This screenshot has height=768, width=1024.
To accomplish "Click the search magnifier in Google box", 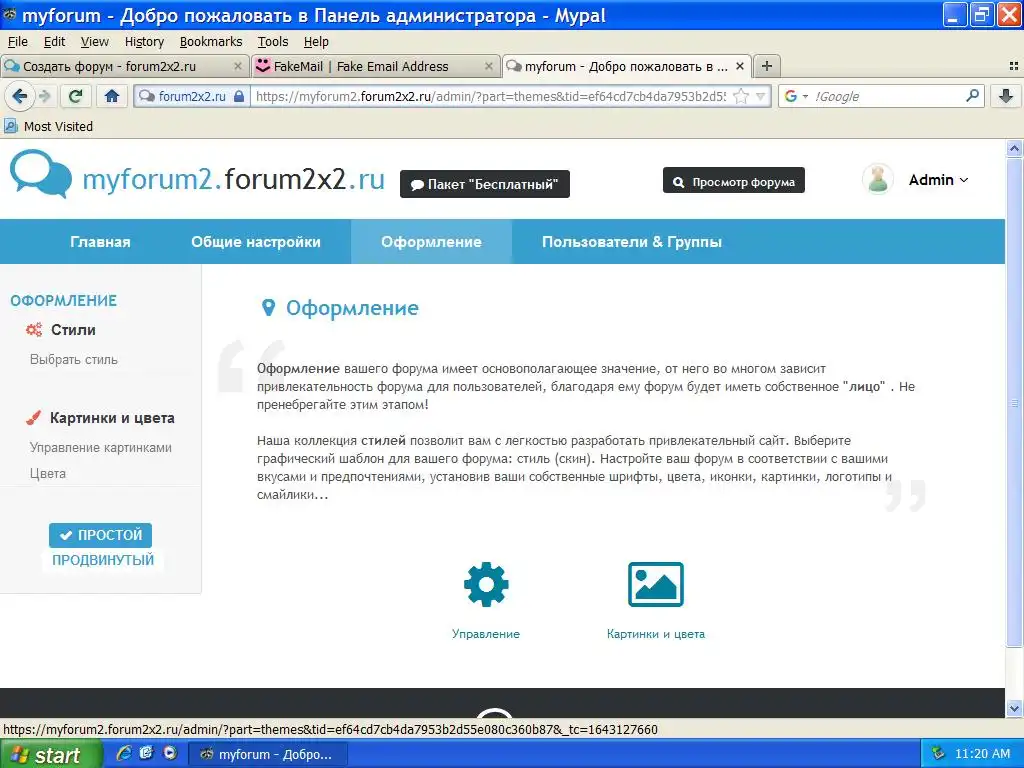I will point(972,96).
